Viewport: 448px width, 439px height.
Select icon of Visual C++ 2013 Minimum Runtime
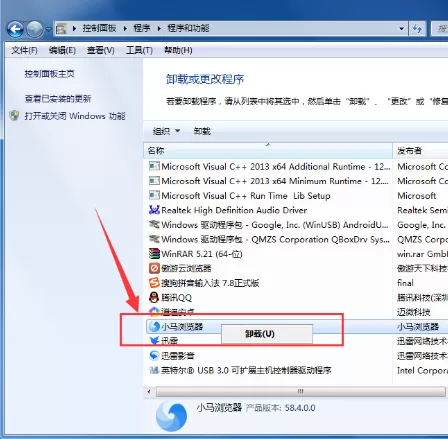pyautogui.click(x=154, y=181)
